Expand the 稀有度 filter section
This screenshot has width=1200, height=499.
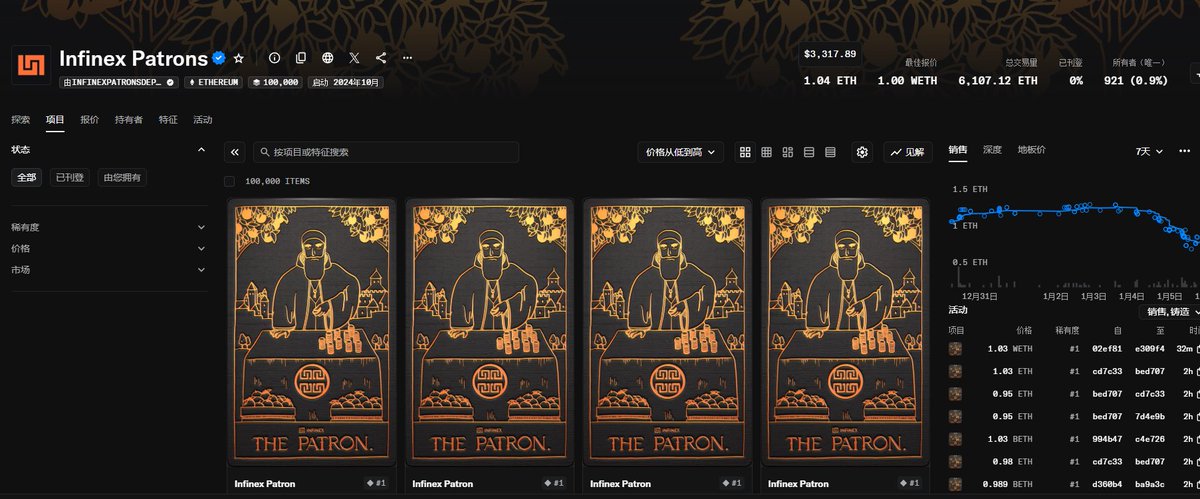coord(108,227)
